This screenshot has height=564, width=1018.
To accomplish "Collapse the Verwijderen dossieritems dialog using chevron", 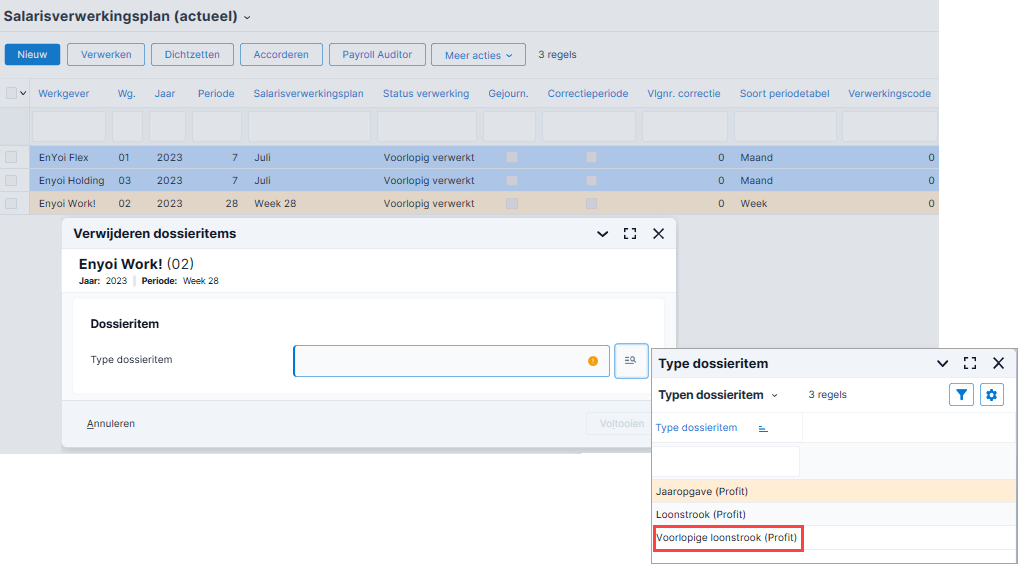I will (x=602, y=234).
